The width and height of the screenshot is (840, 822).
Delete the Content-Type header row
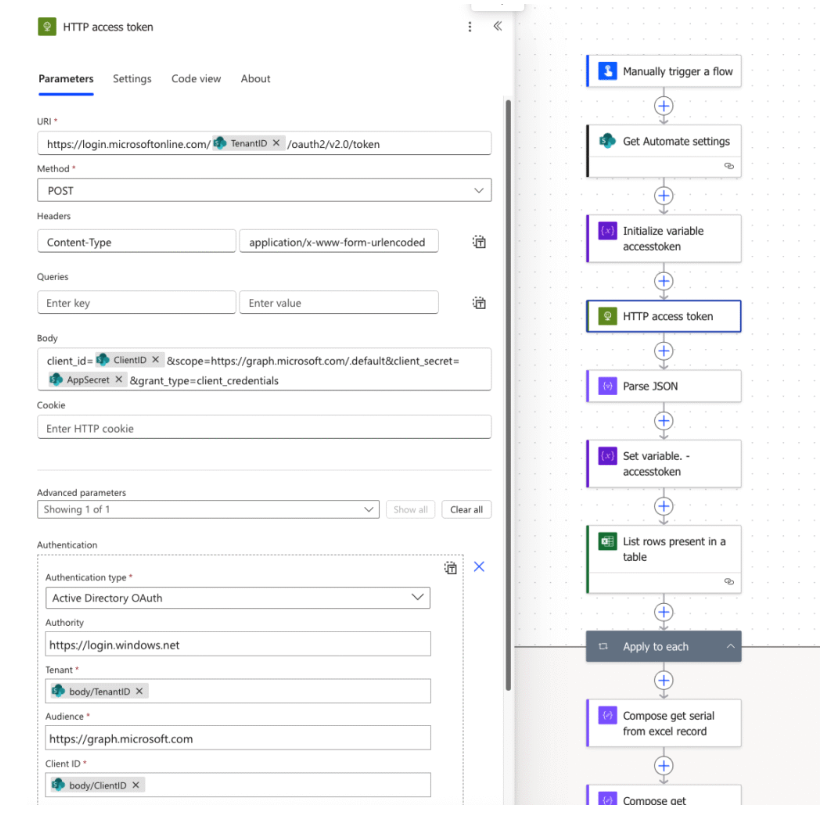(x=479, y=242)
